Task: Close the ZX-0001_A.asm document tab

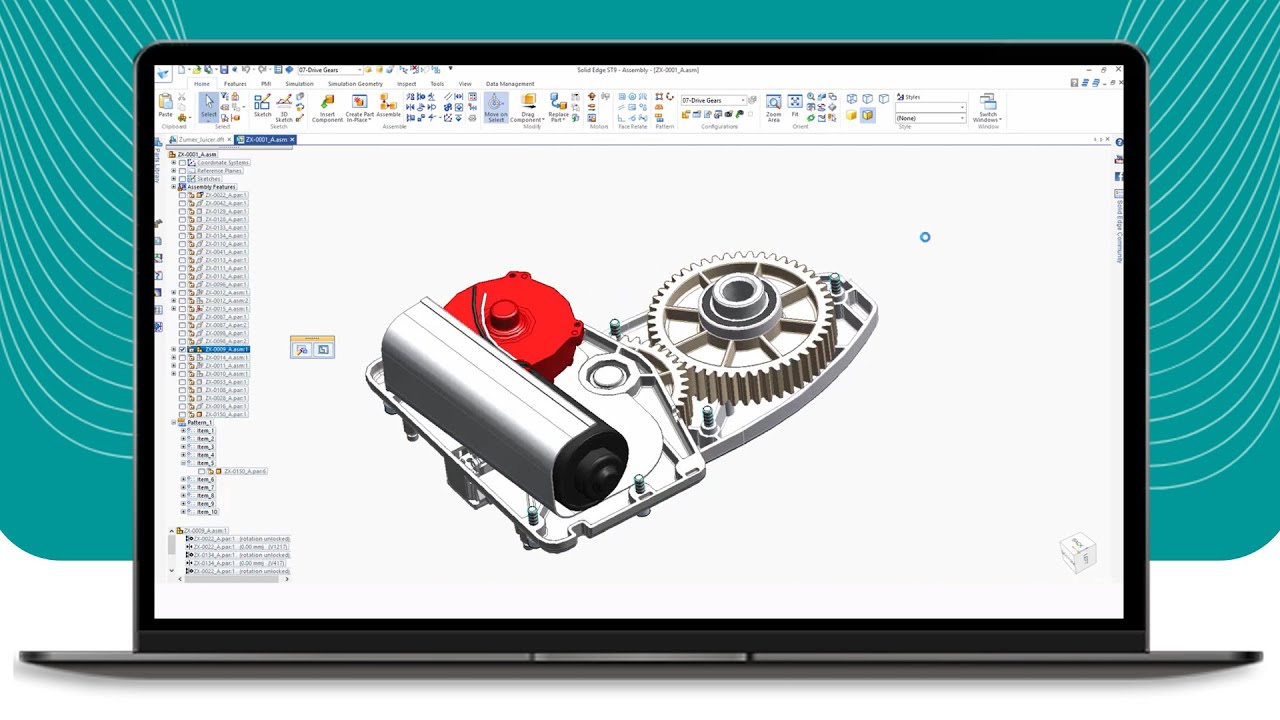Action: coord(292,139)
